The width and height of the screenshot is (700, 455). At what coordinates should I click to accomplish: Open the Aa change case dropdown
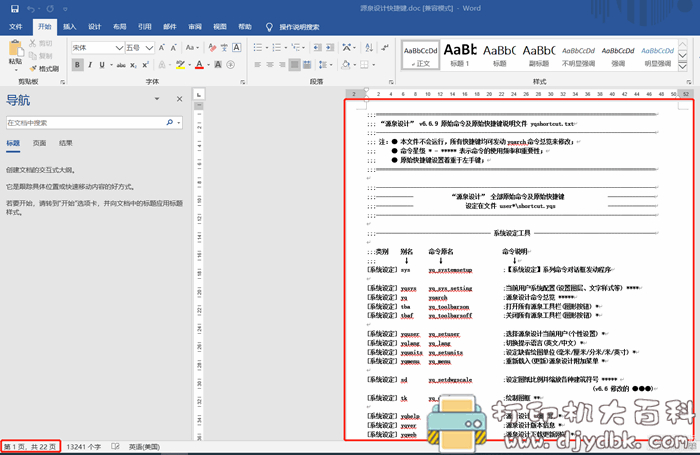click(192, 47)
